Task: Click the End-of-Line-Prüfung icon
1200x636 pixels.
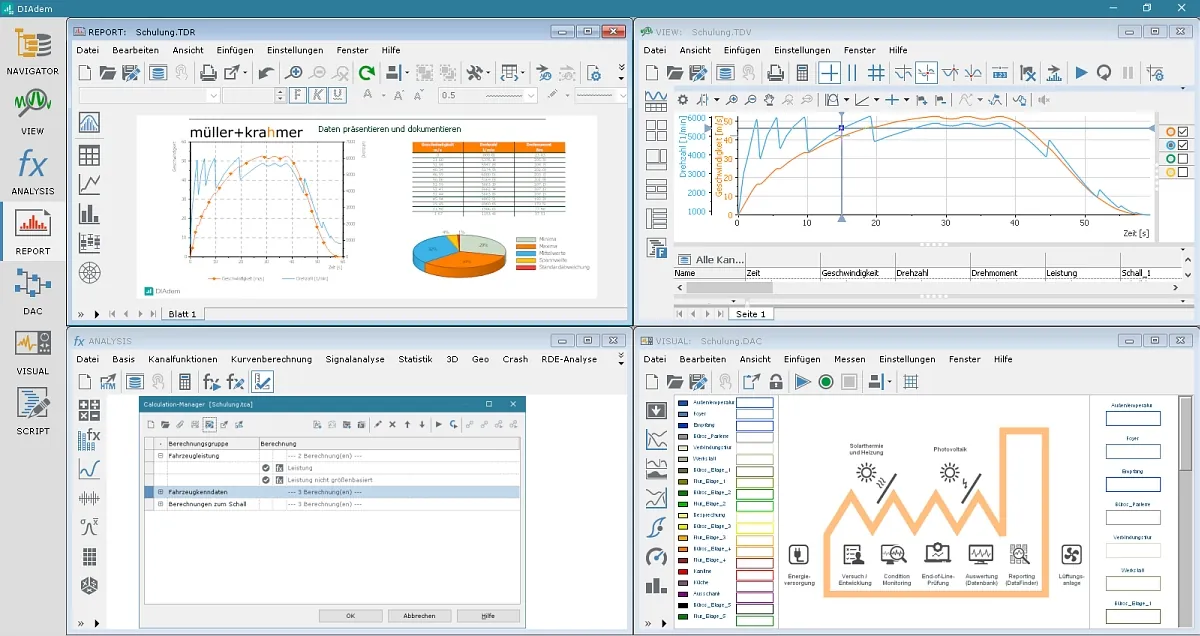Action: click(937, 554)
